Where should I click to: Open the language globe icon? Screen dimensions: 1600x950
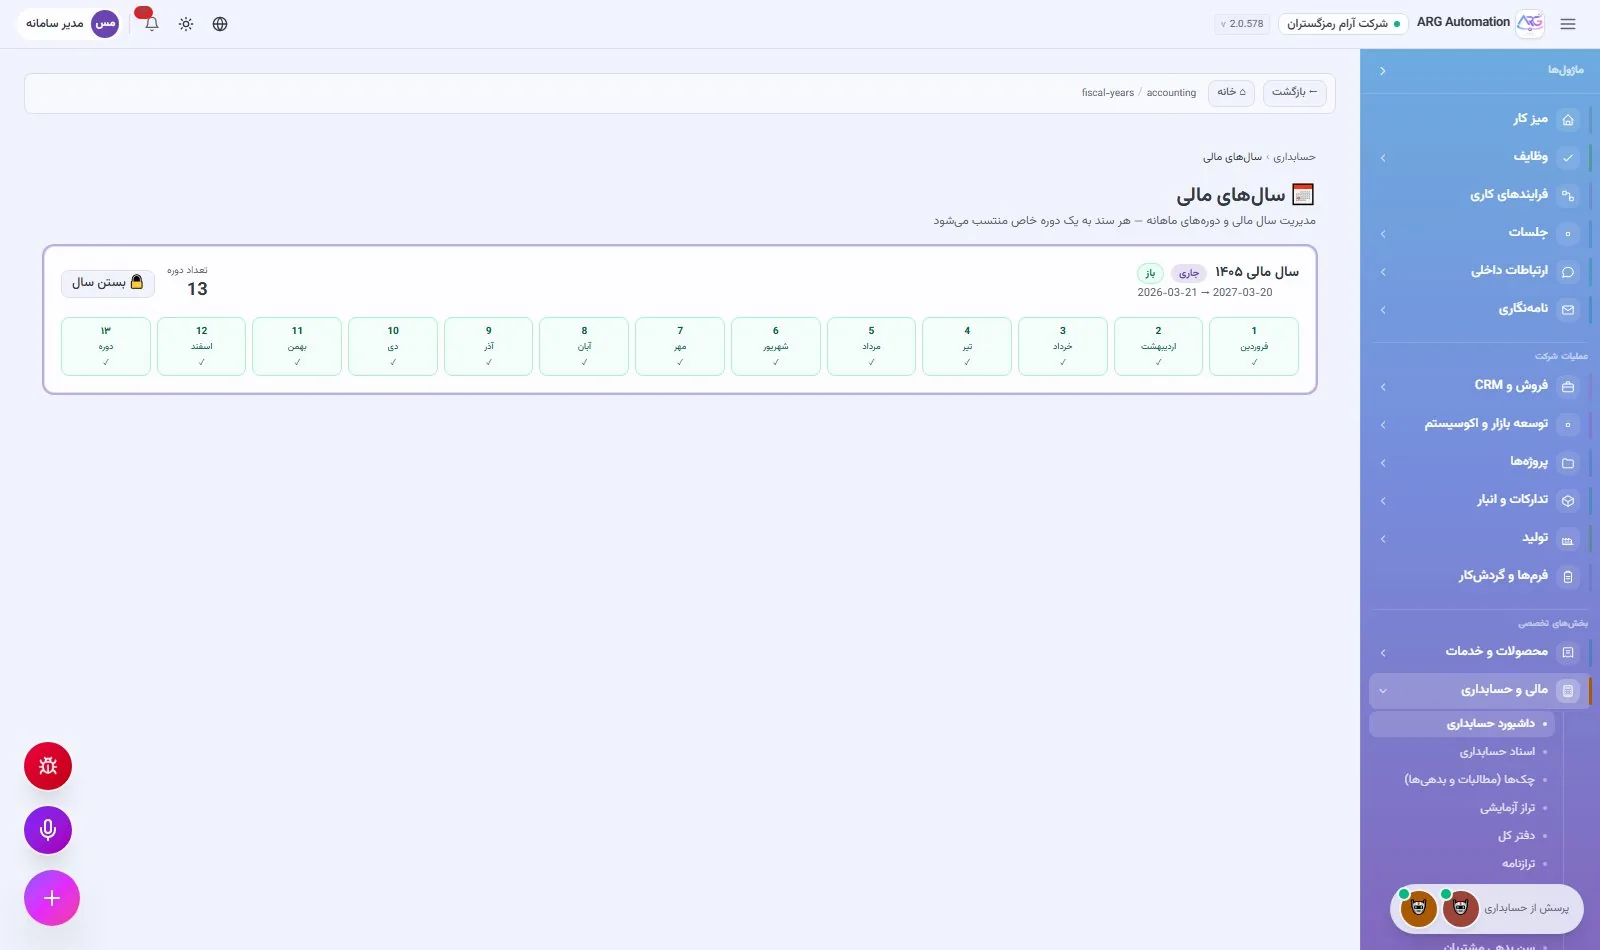[220, 24]
